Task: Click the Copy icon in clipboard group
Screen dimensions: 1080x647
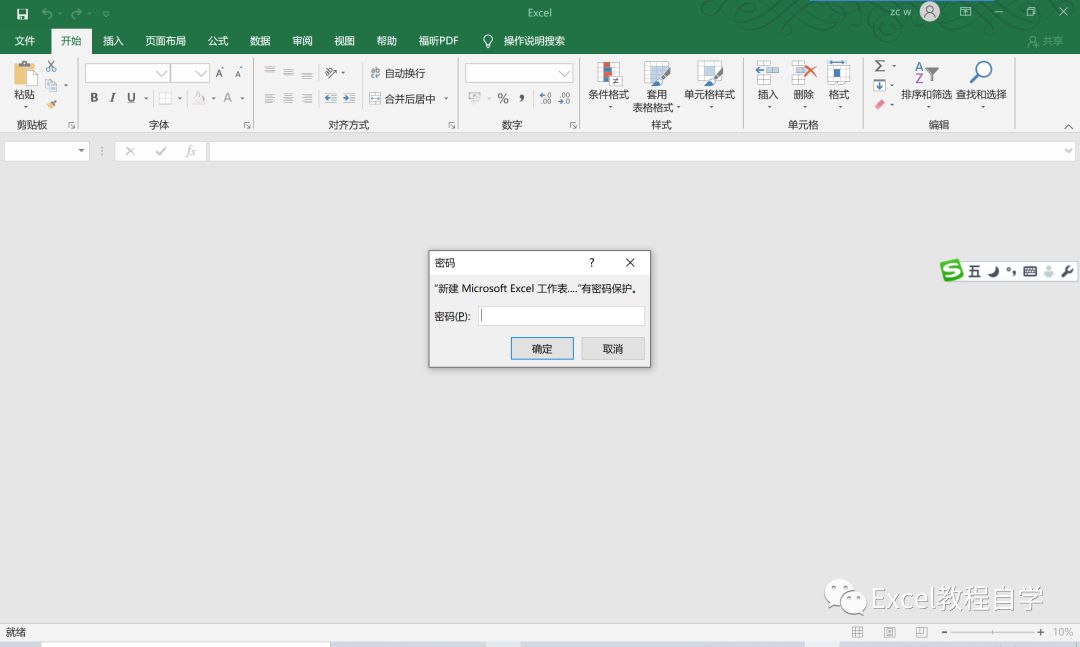Action: (51, 85)
